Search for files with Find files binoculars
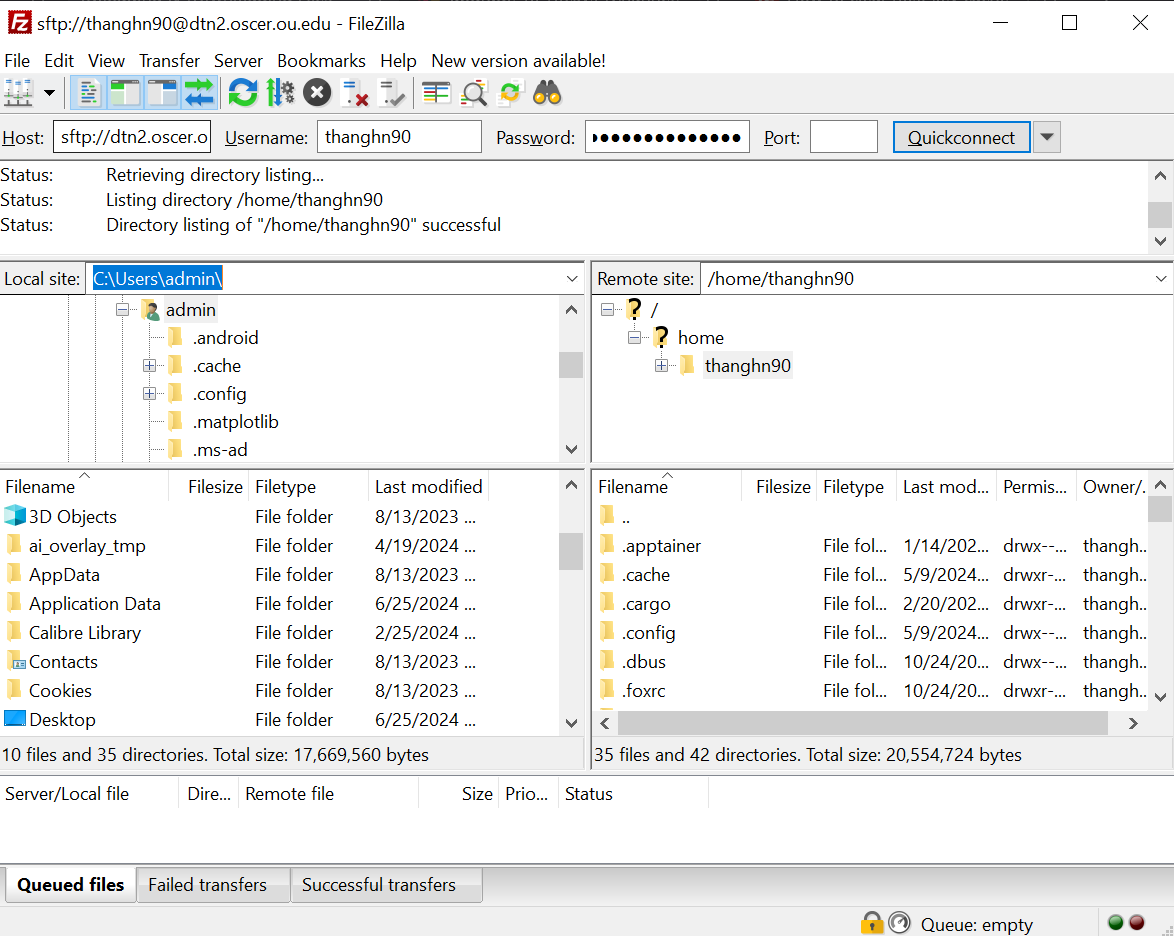This screenshot has width=1174, height=936. click(545, 92)
